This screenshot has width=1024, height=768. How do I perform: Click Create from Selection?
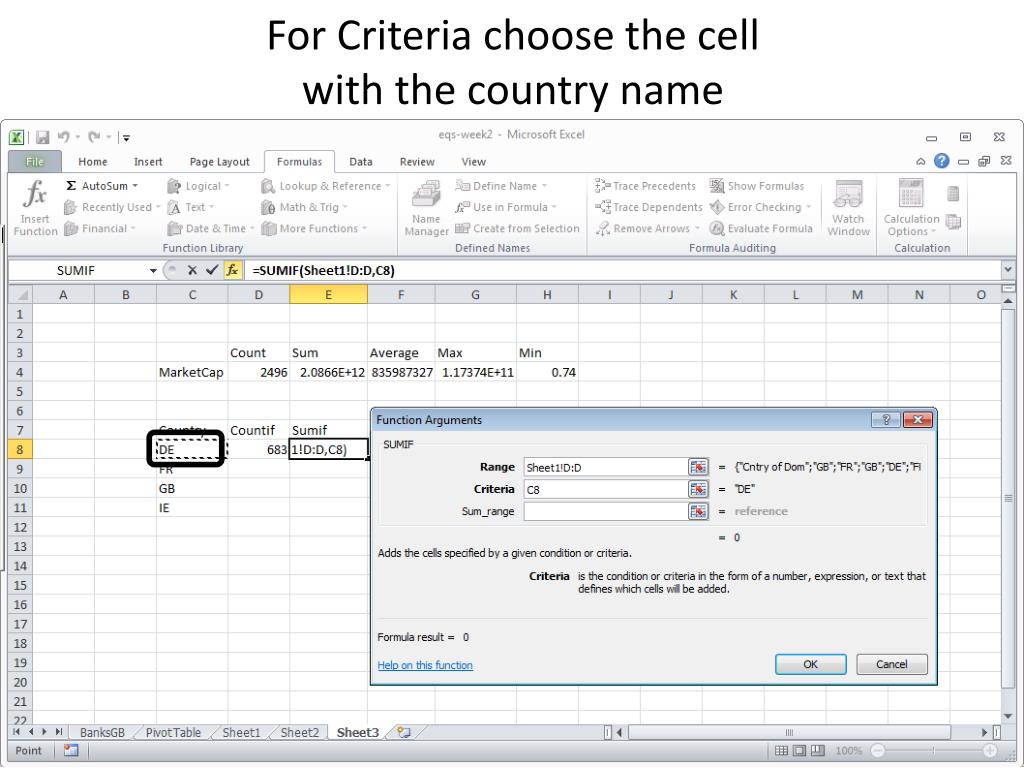[x=517, y=229]
